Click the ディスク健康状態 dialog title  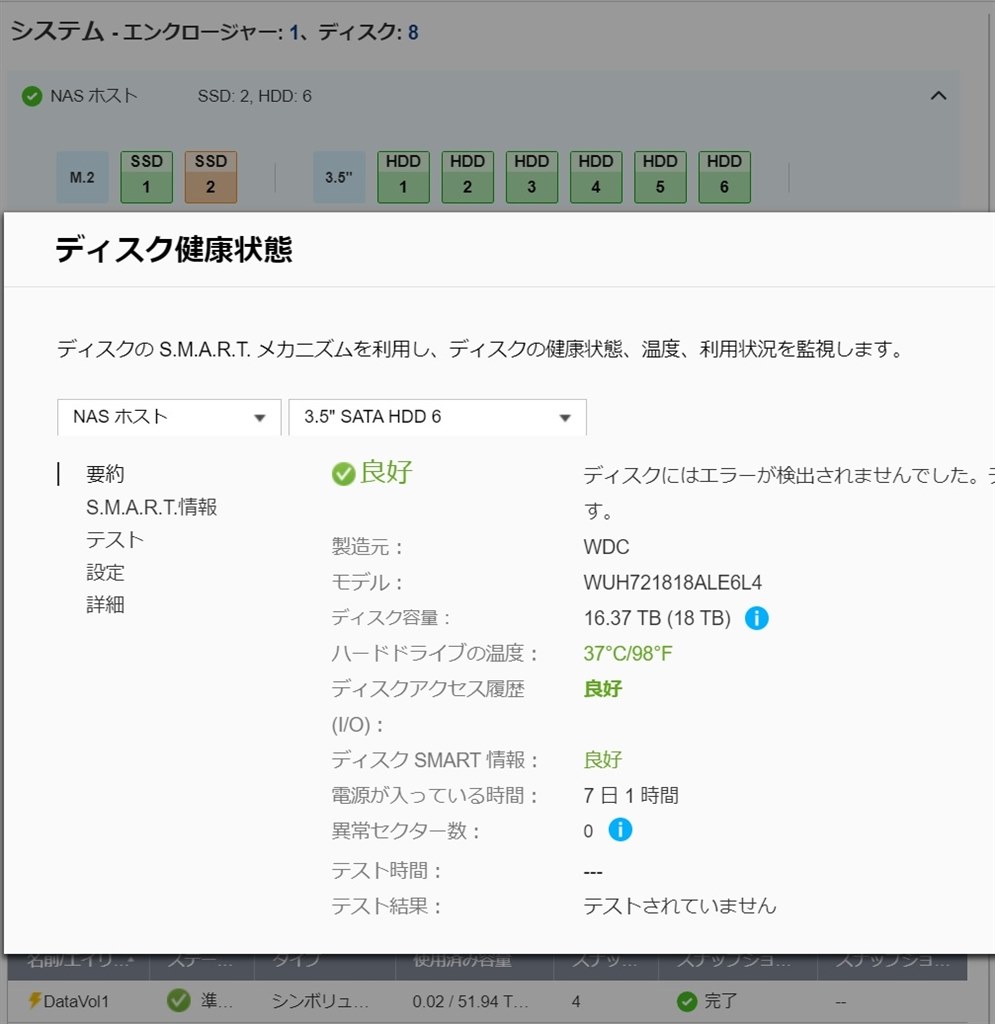[x=174, y=249]
